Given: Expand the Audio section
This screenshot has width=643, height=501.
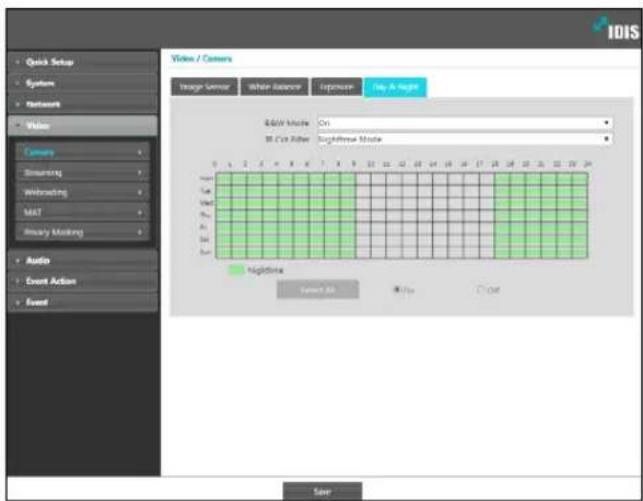Looking at the screenshot, I should pos(82,260).
